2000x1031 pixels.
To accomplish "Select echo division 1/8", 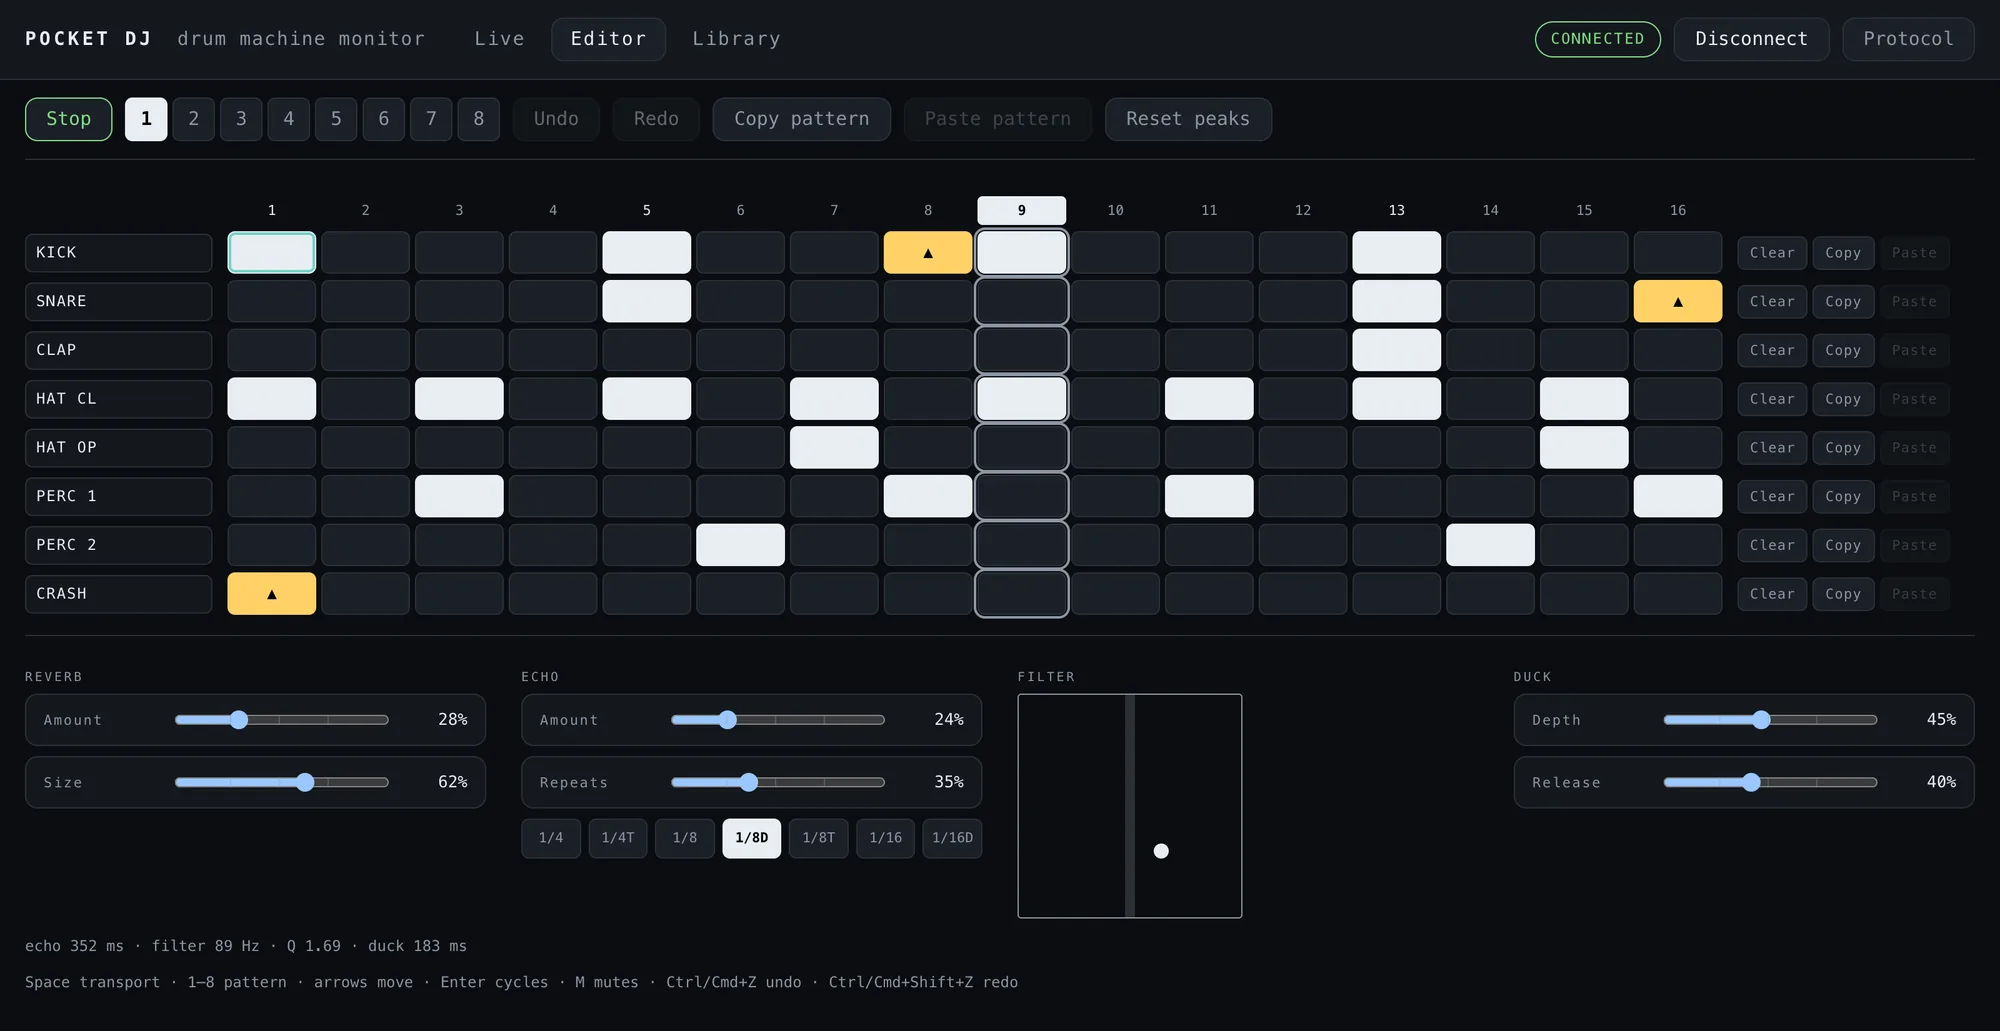I will (685, 838).
